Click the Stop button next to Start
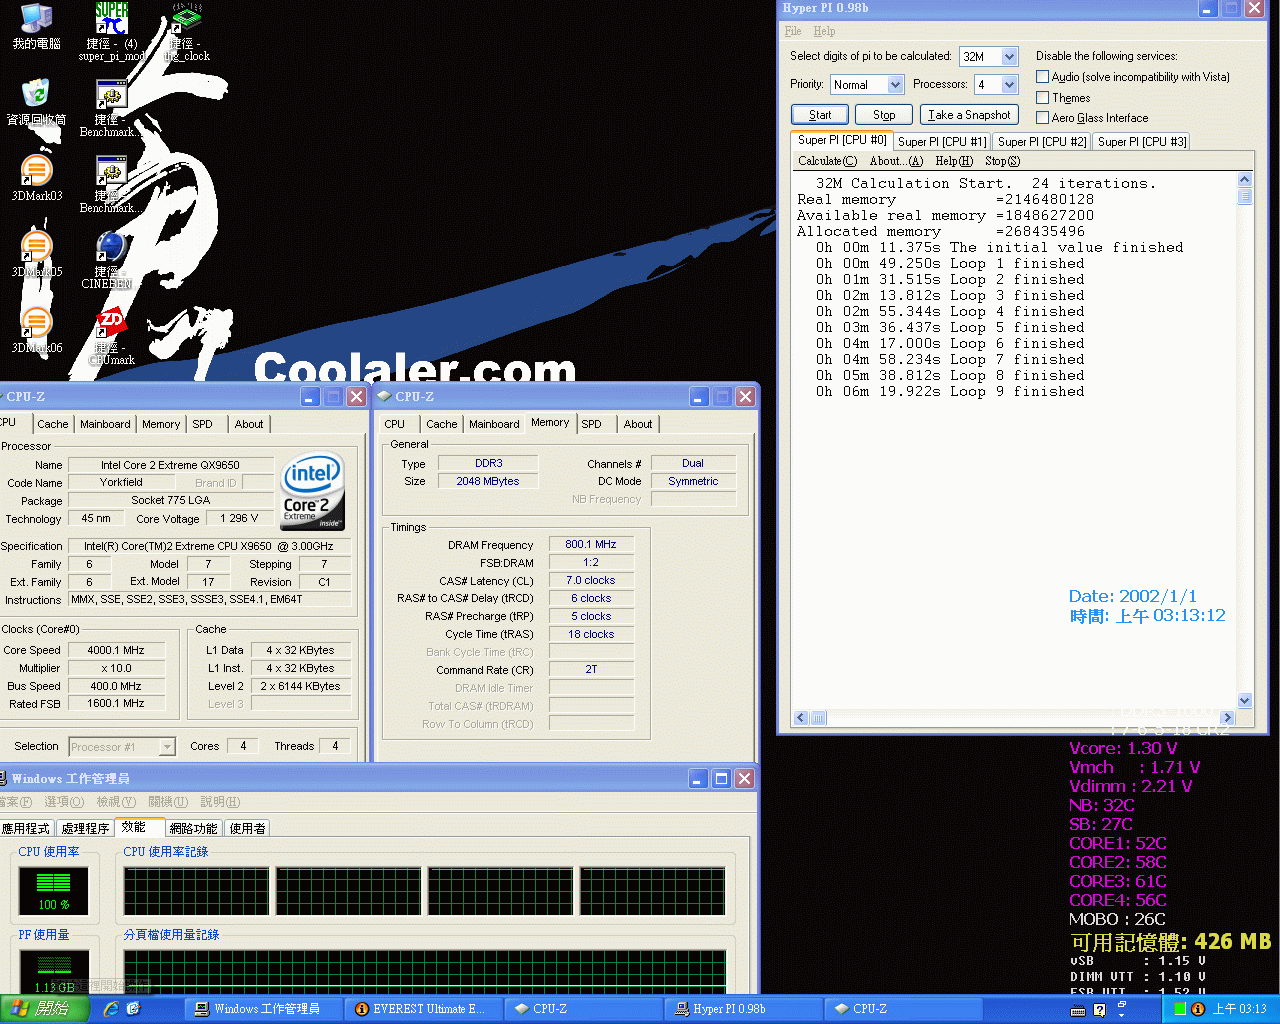1280x1024 pixels. click(884, 115)
